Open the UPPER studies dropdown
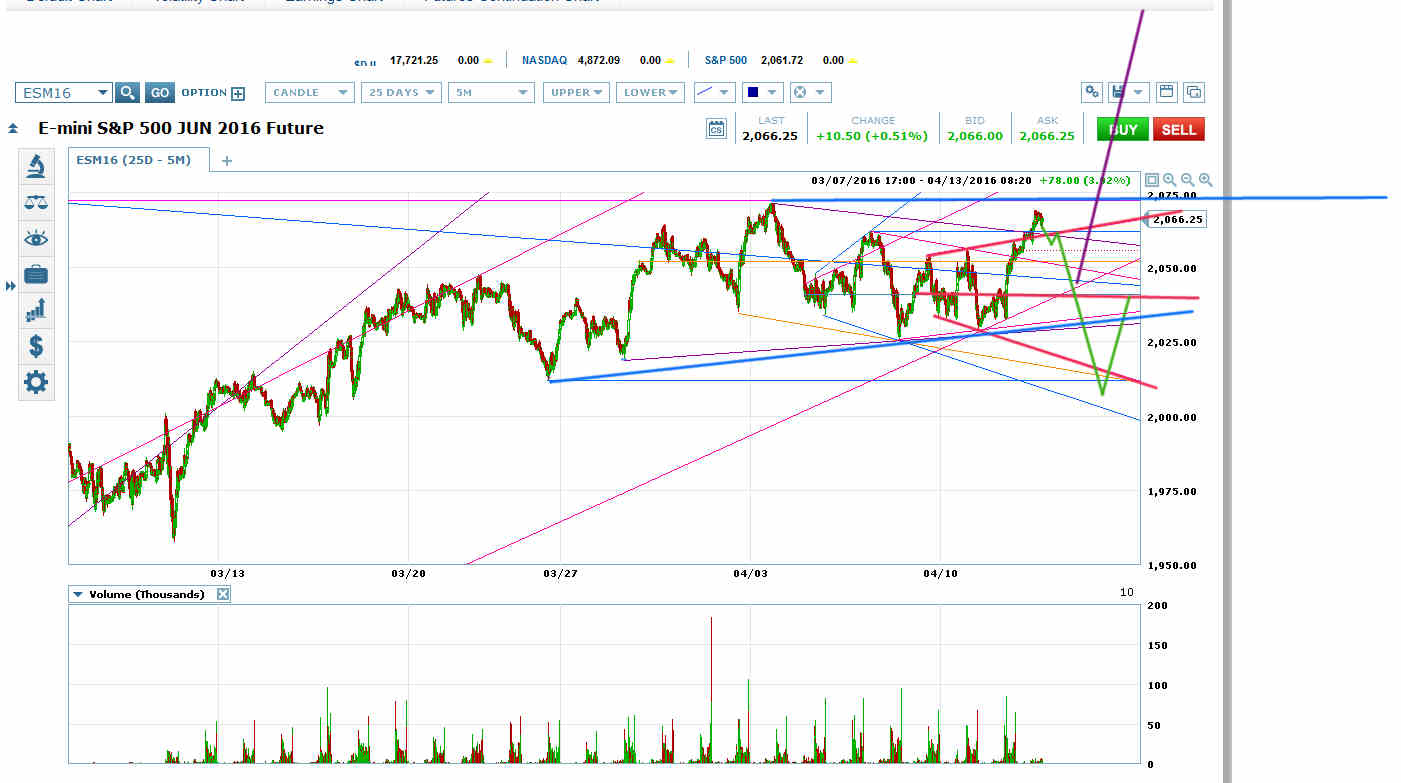 pyautogui.click(x=578, y=93)
